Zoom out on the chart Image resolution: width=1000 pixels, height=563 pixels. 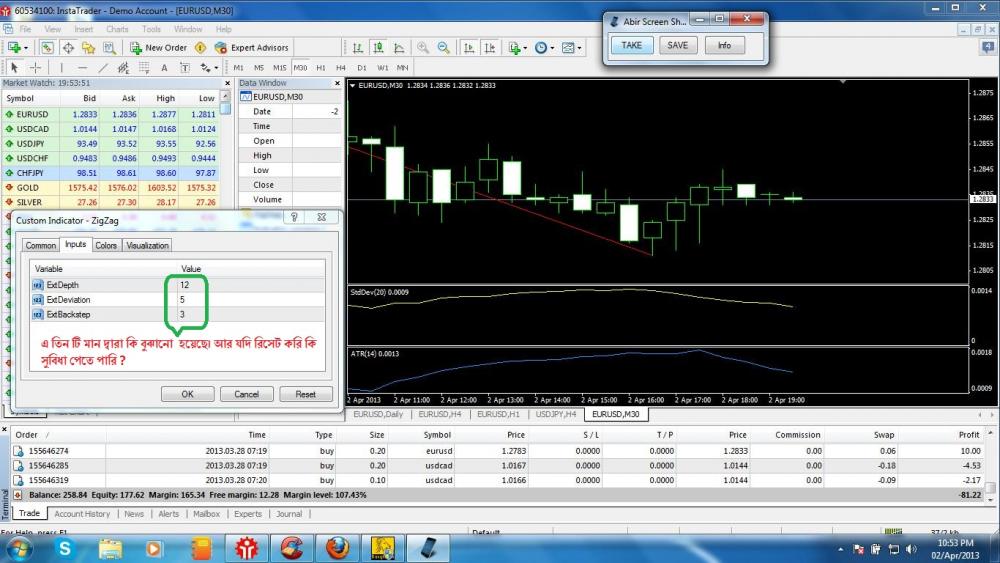coord(443,48)
